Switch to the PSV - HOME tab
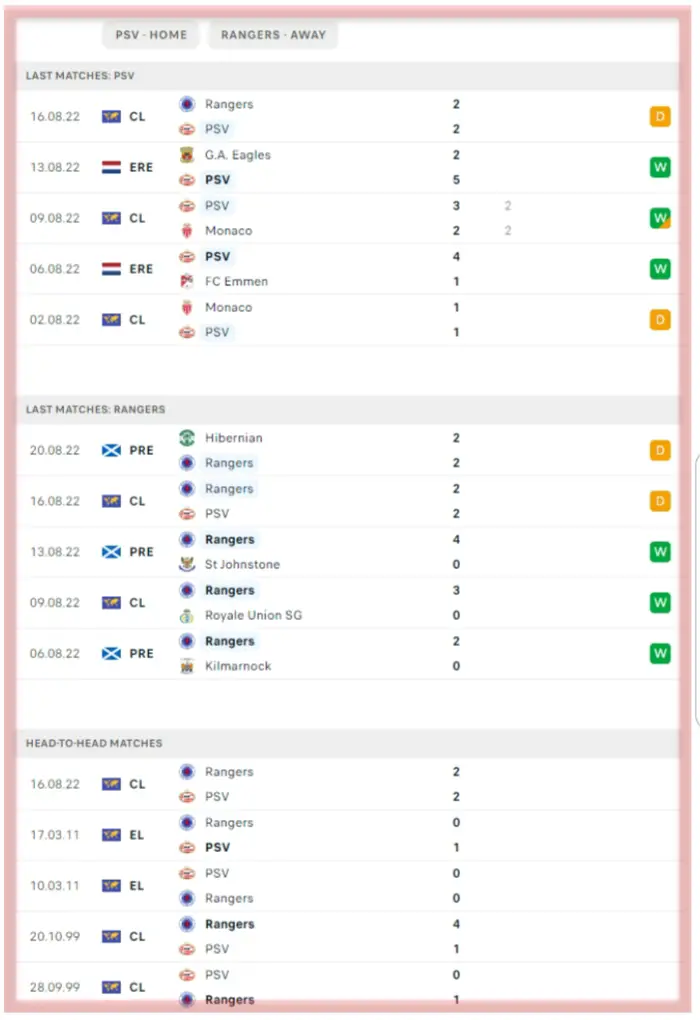 pyautogui.click(x=151, y=34)
